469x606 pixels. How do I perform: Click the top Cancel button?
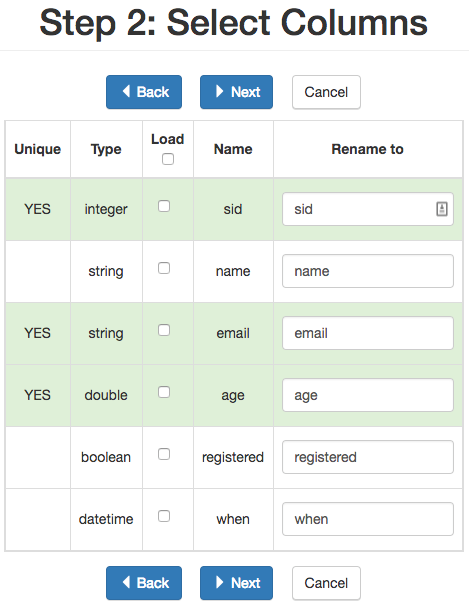tap(326, 92)
